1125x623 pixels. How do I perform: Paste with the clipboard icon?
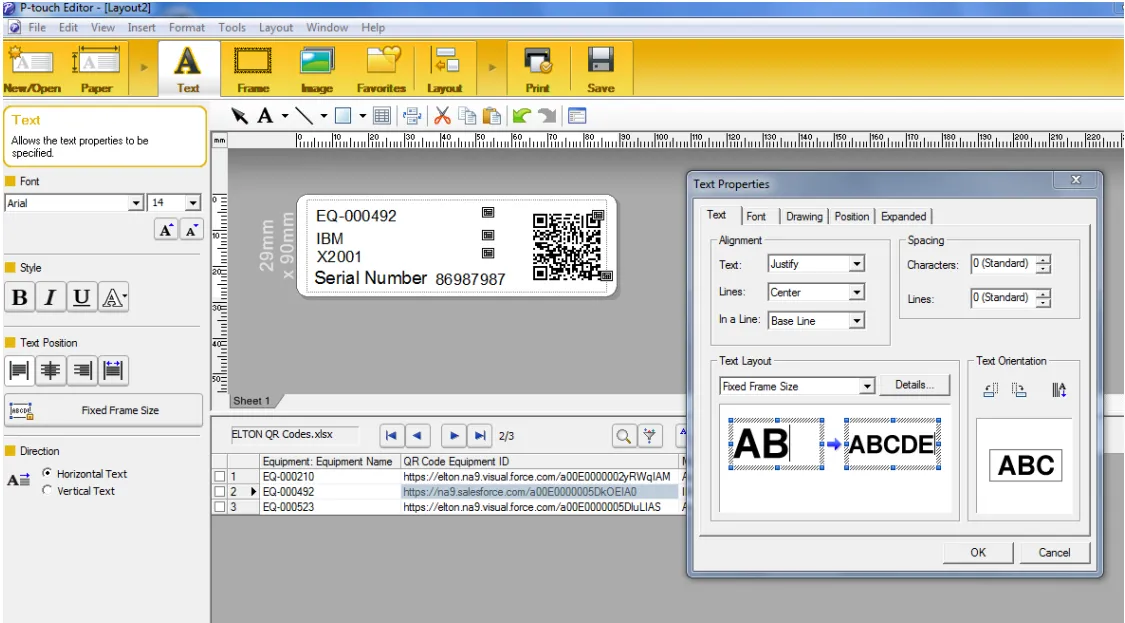(491, 116)
